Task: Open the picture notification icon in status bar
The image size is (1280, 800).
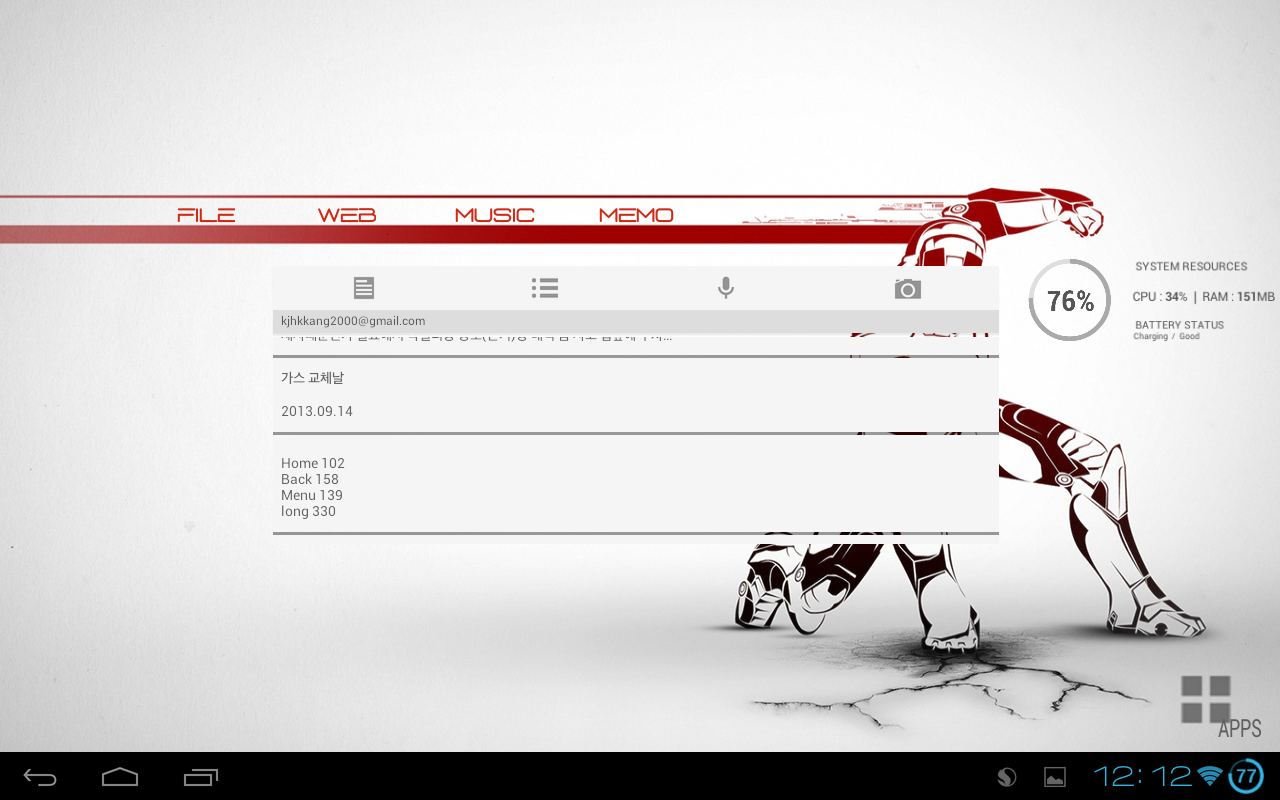Action: pos(1054,777)
